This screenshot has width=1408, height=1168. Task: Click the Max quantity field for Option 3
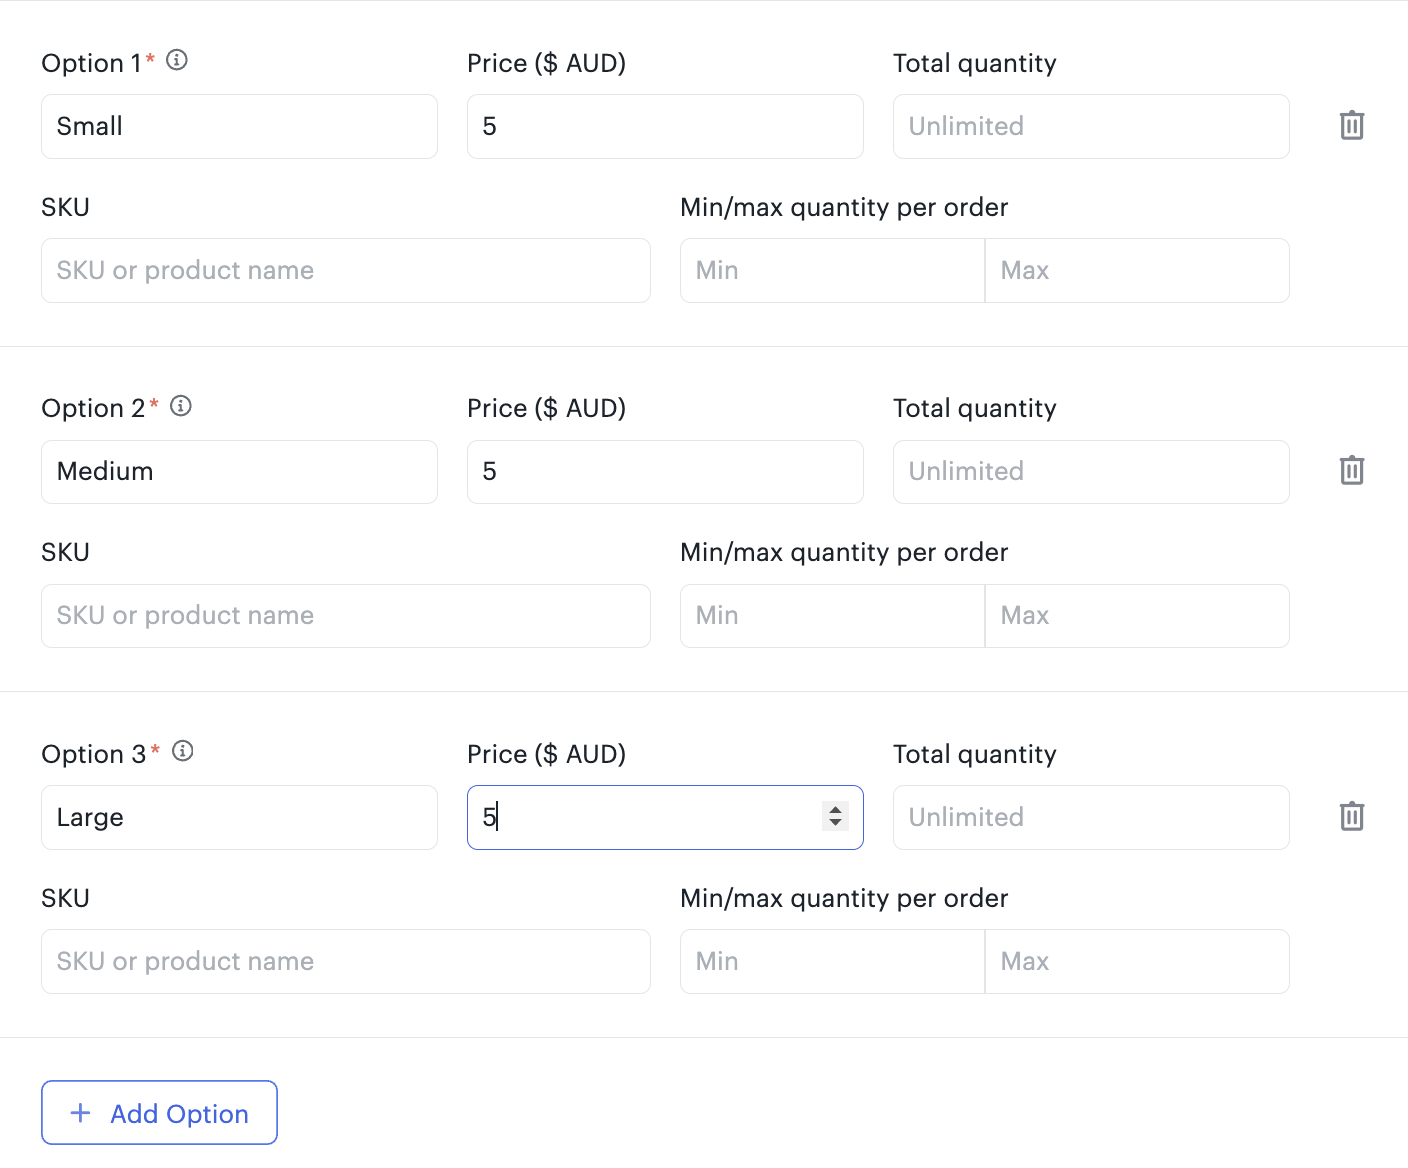1137,961
